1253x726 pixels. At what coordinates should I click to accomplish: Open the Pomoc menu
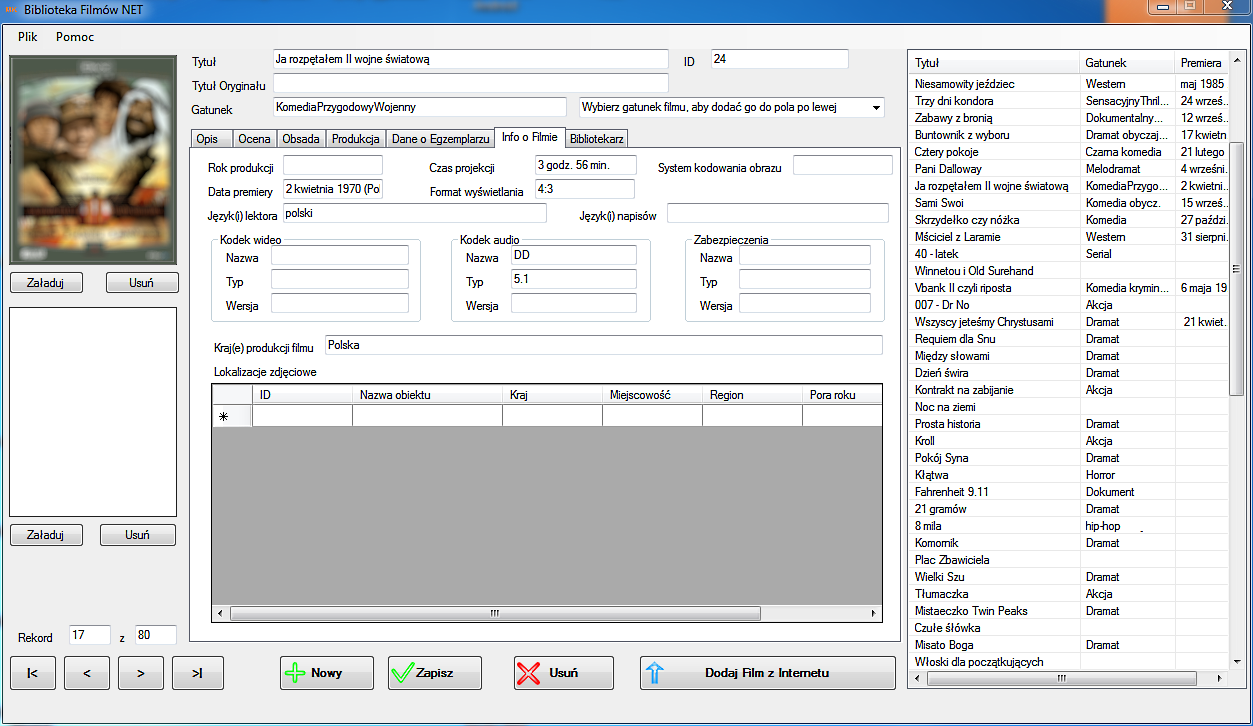[x=75, y=37]
